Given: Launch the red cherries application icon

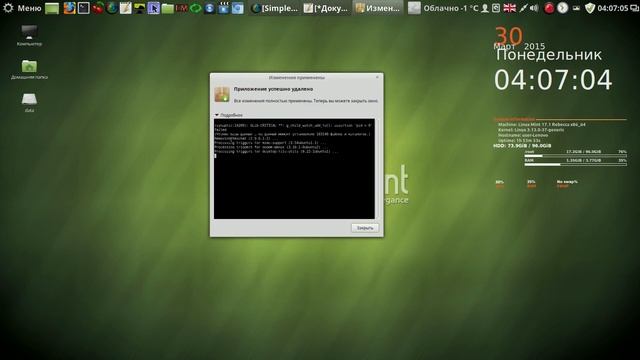Looking at the screenshot, I should pos(98,8).
